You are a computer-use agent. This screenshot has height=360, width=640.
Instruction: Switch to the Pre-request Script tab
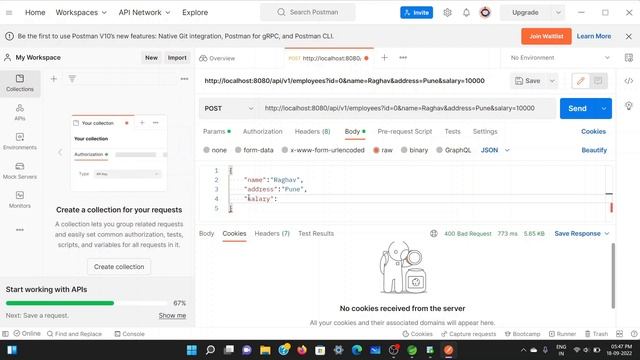[x=404, y=131]
